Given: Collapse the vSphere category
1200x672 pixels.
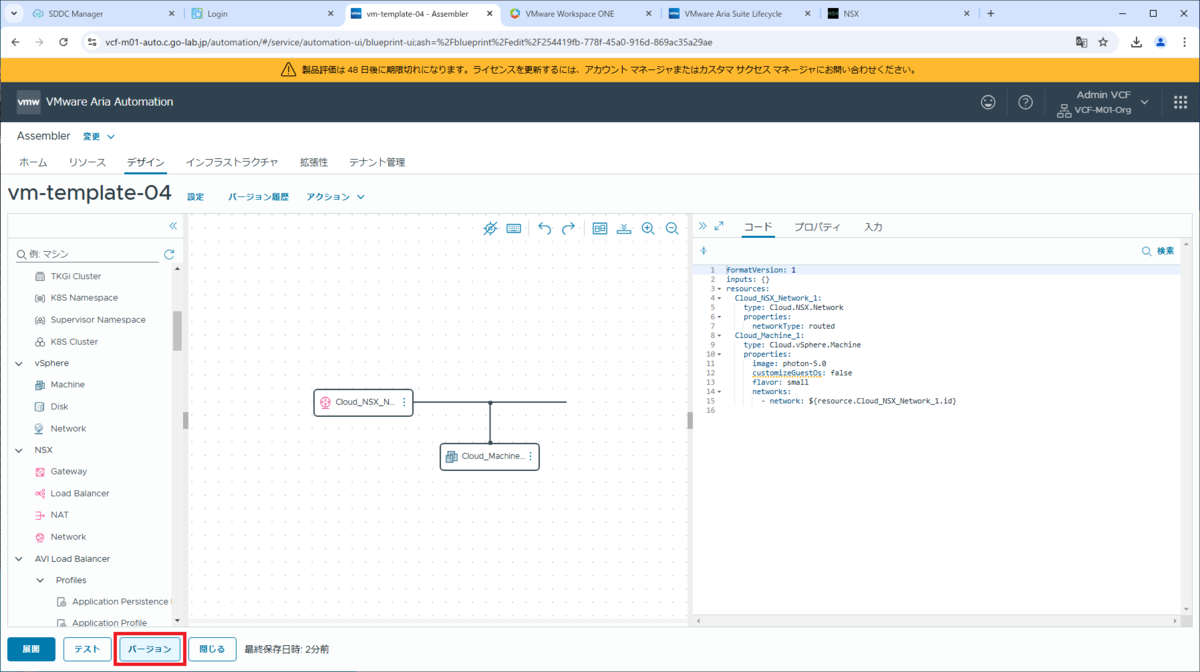Looking at the screenshot, I should pos(19,363).
